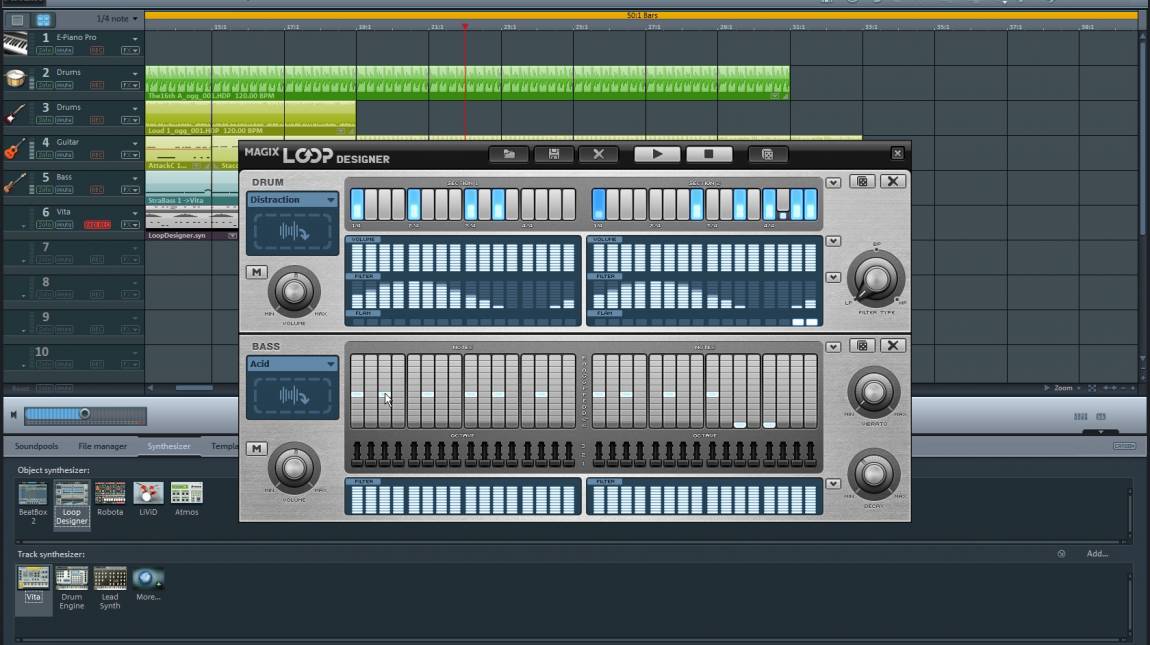Mute track 3 Drums

click(65, 120)
